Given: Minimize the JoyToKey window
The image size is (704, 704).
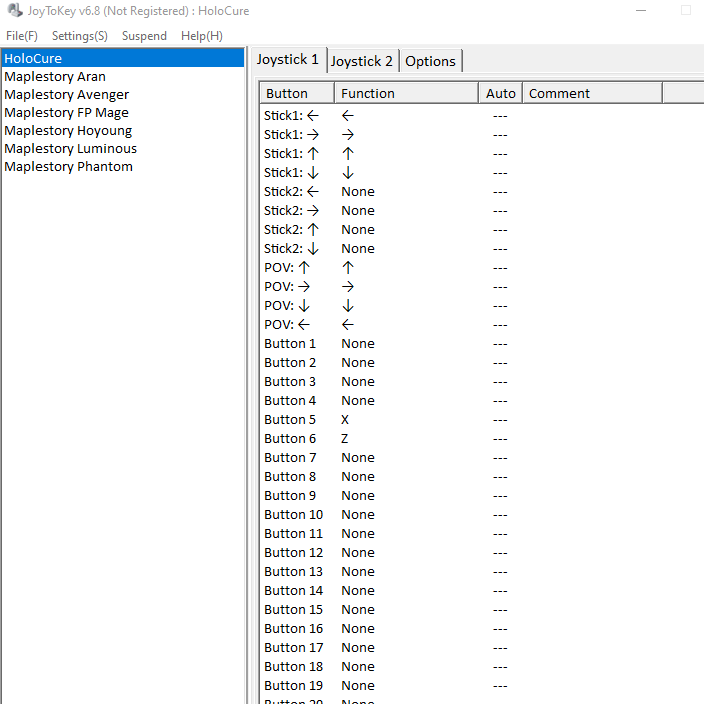Looking at the screenshot, I should (x=641, y=10).
